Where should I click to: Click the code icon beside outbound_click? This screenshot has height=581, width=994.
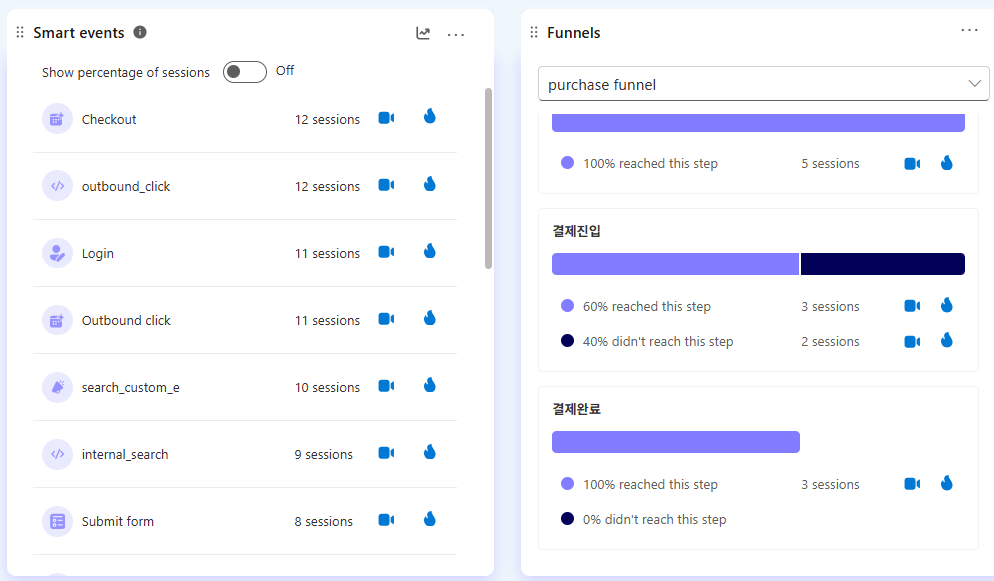click(x=57, y=185)
